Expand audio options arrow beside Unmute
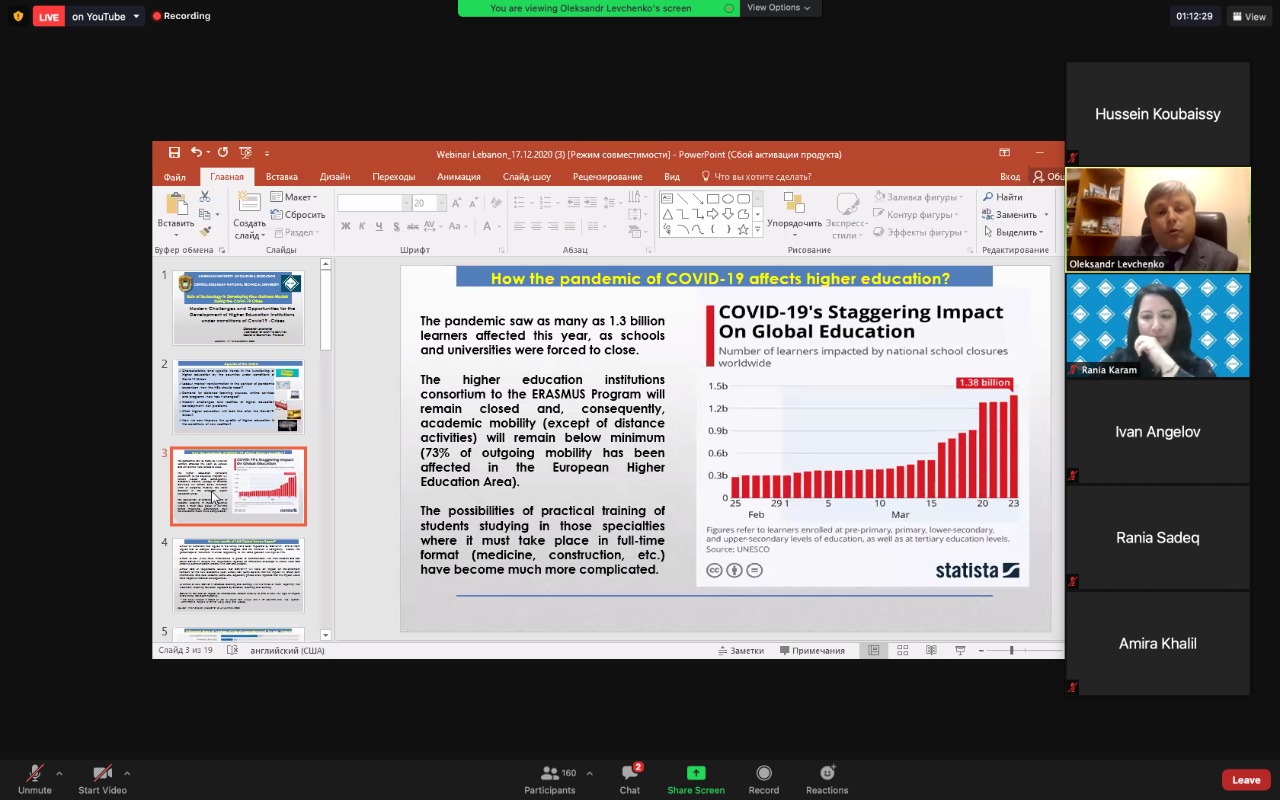1280x800 pixels. click(x=59, y=773)
